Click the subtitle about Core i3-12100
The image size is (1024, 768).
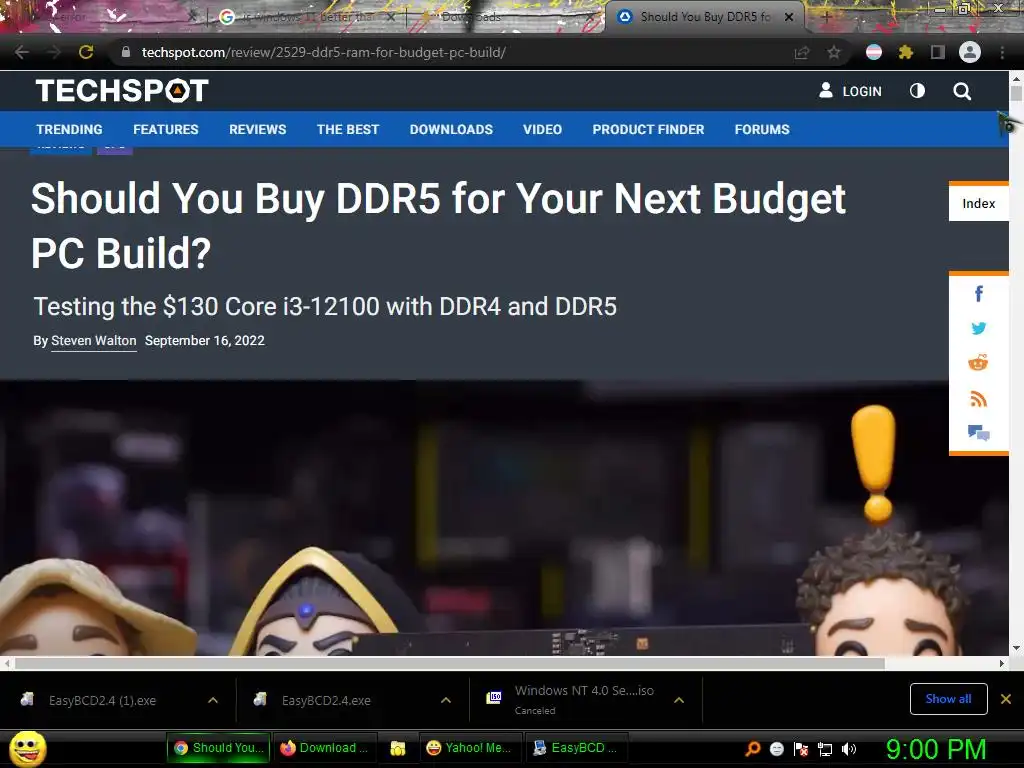325,306
